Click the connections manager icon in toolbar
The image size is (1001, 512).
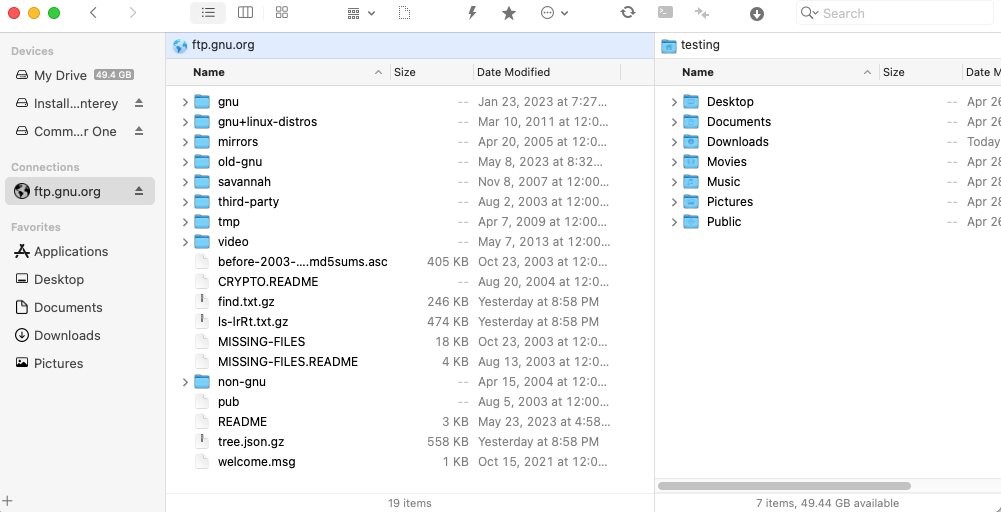[702, 13]
